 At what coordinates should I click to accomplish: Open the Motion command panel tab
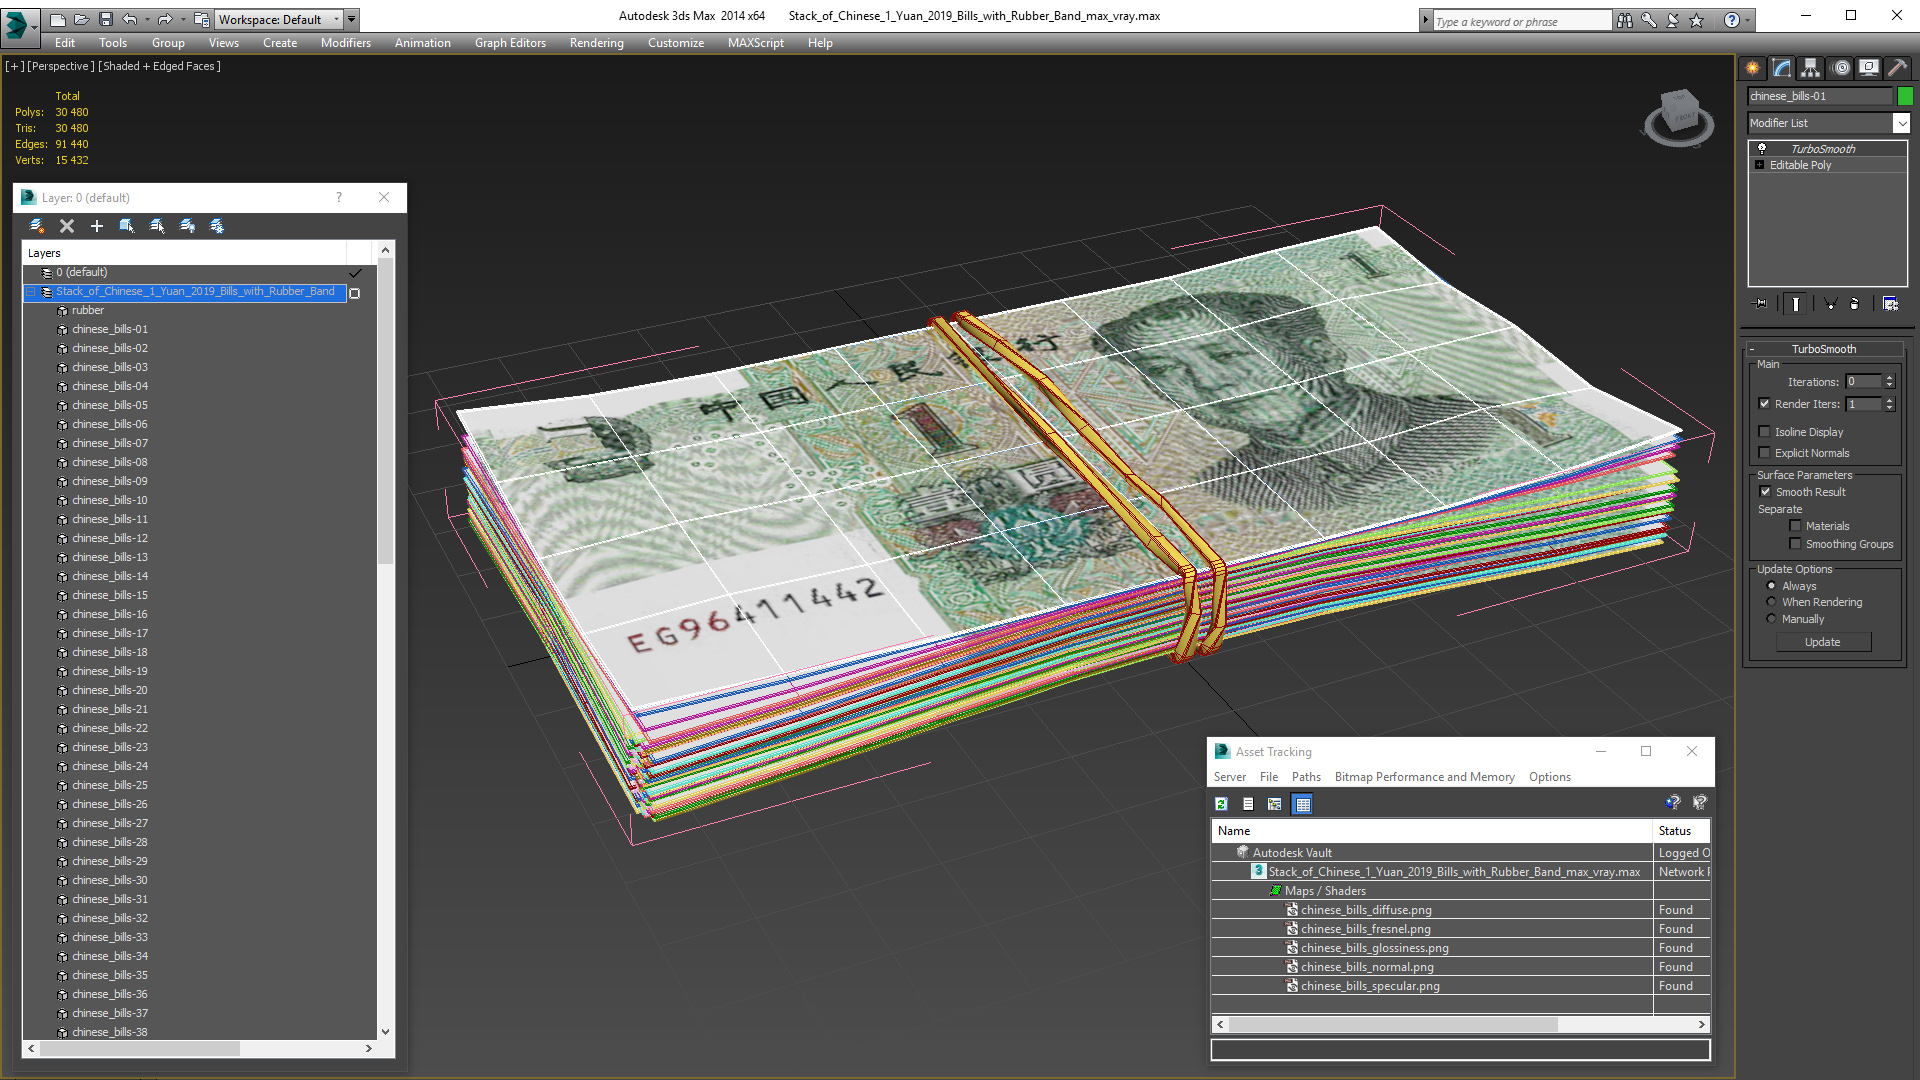1840,68
